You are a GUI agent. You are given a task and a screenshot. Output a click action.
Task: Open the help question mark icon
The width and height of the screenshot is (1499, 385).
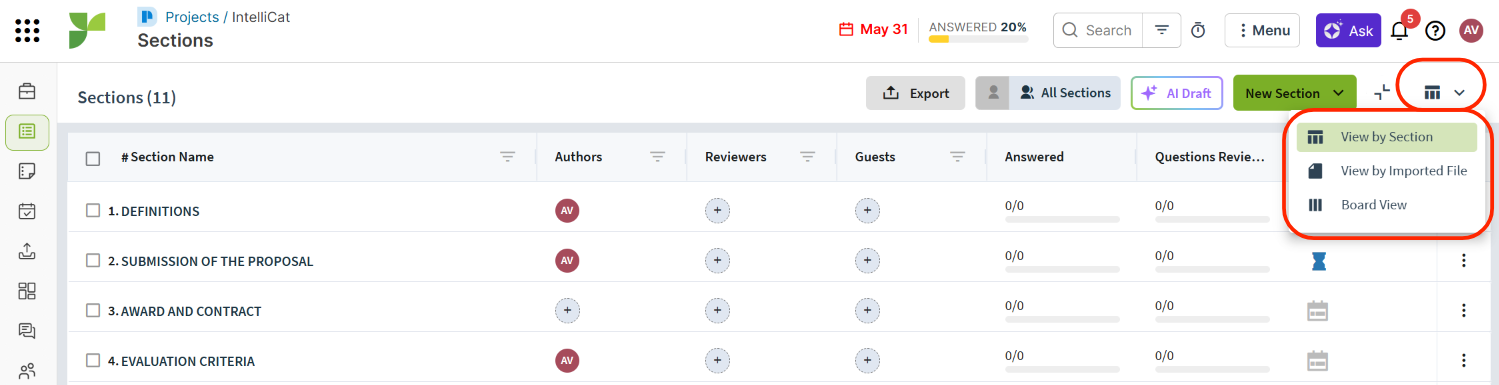1435,31
